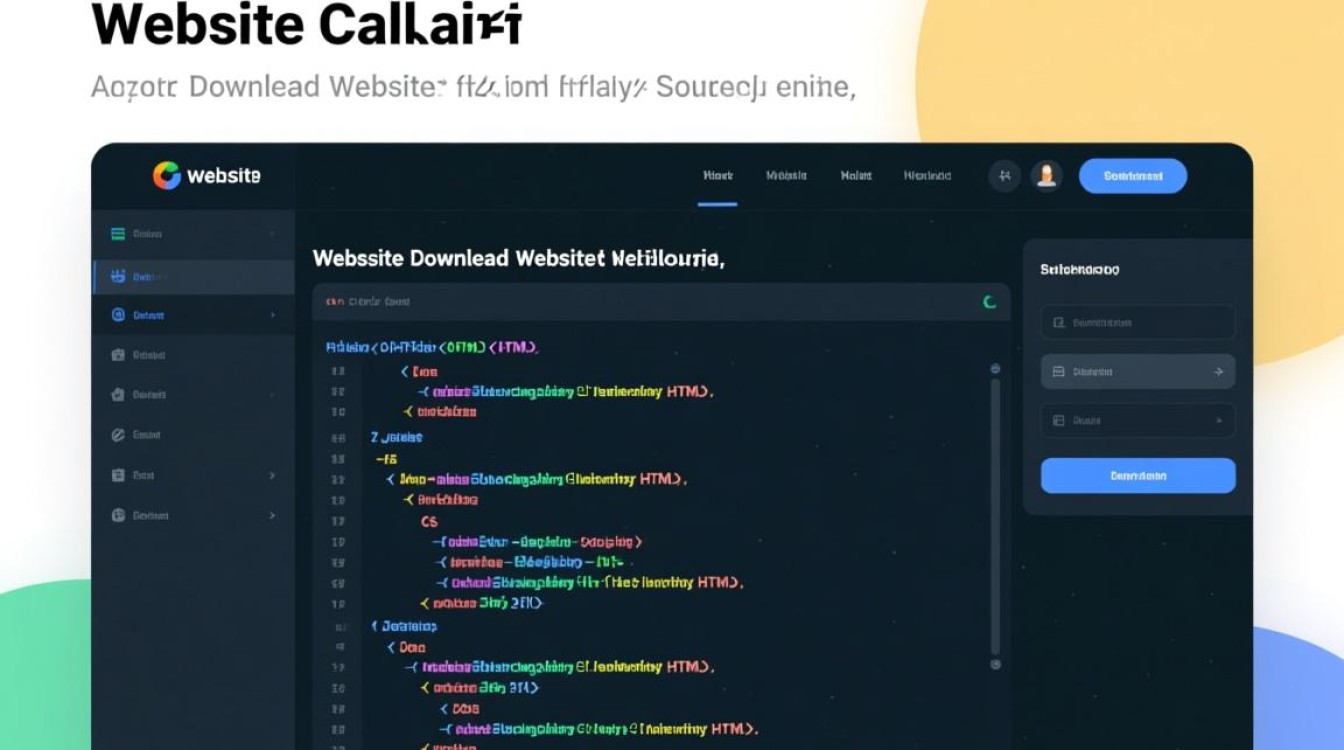Click the globe icon in sidebar bottom
The width and height of the screenshot is (1344, 750).
(x=118, y=516)
